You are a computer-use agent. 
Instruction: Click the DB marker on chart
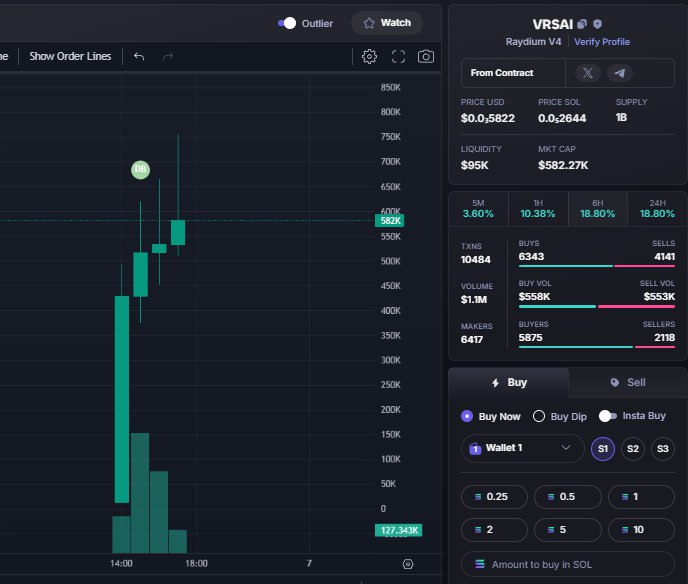click(140, 169)
